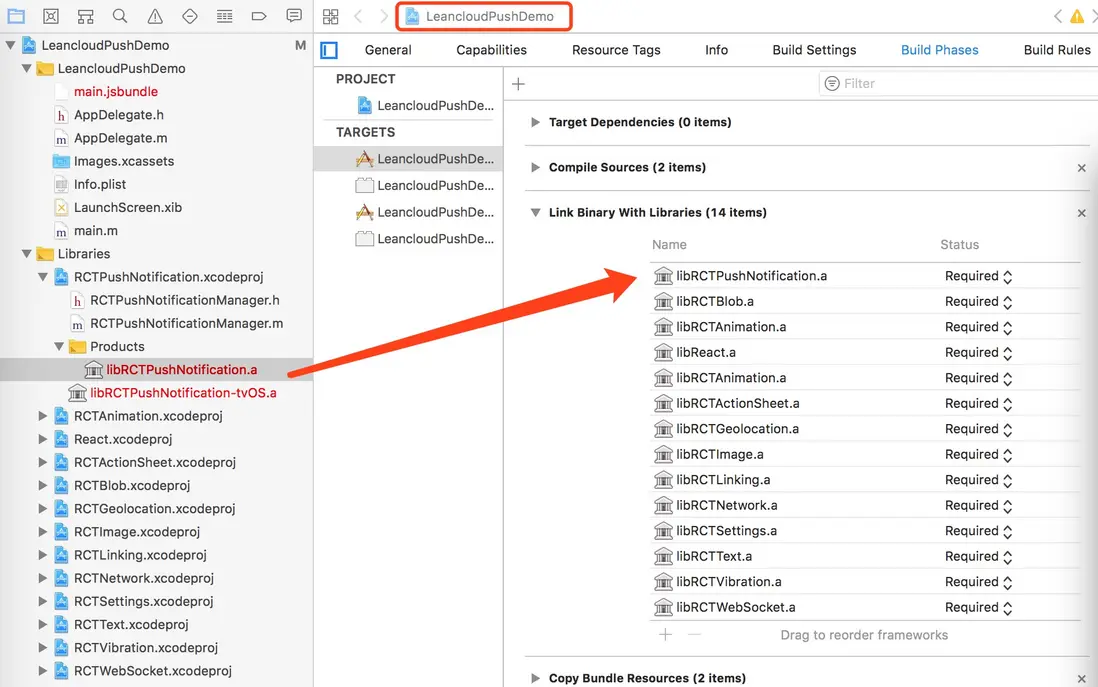1098x687 pixels.
Task: Open Images.xcassets asset catalog
Action: click(123, 161)
